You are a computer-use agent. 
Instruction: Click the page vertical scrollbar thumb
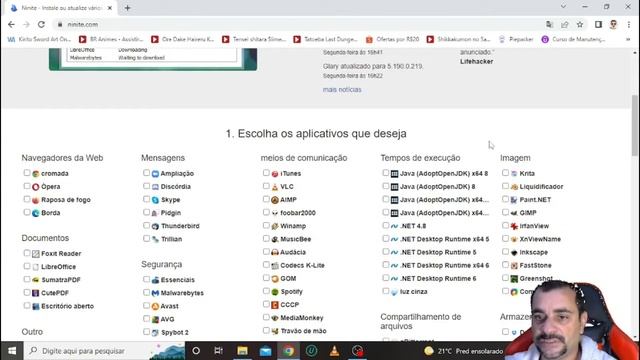coord(635,125)
